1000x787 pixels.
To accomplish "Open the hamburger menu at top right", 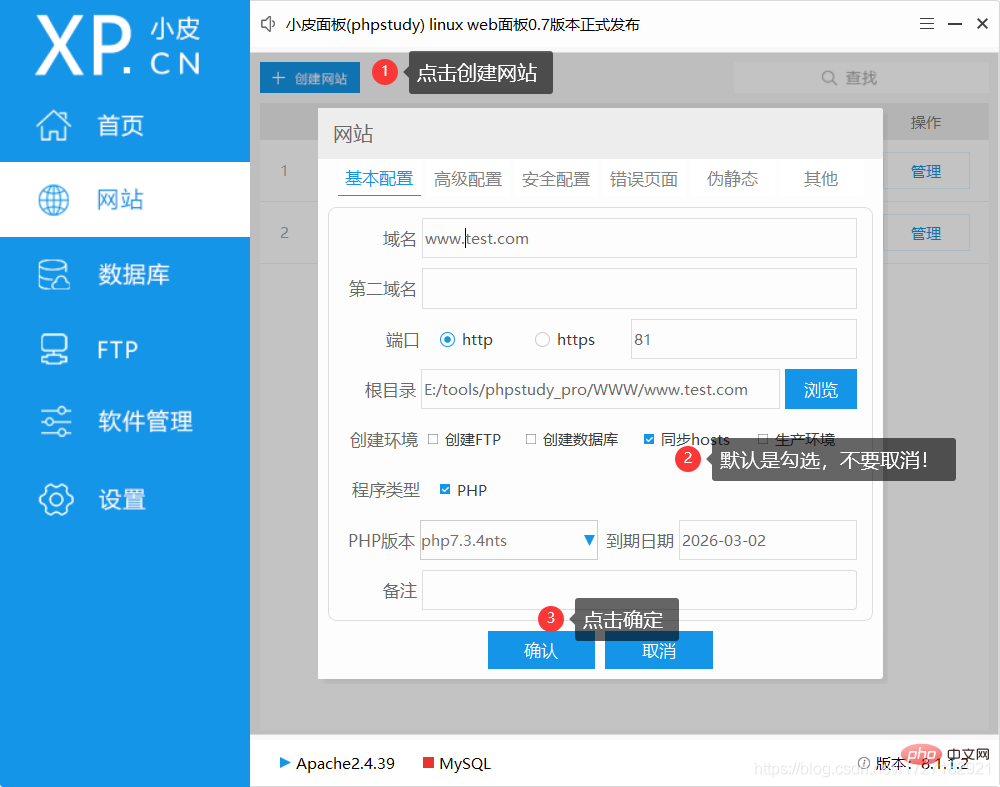I will (x=926, y=23).
